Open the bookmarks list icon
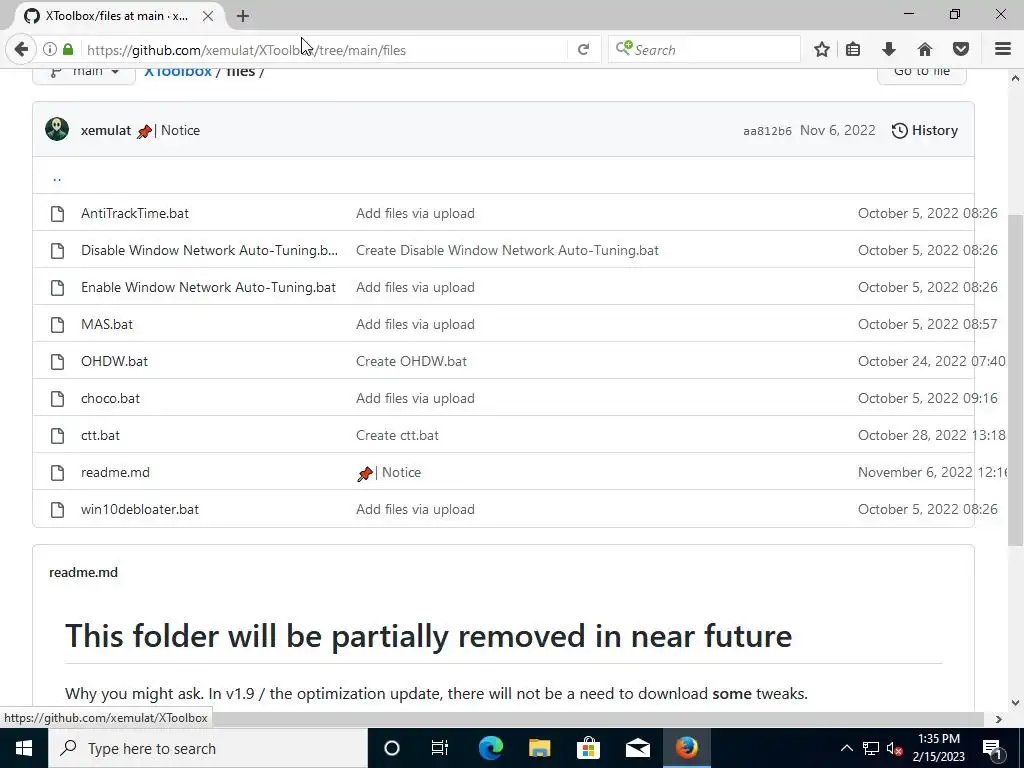This screenshot has width=1024, height=768. [853, 49]
